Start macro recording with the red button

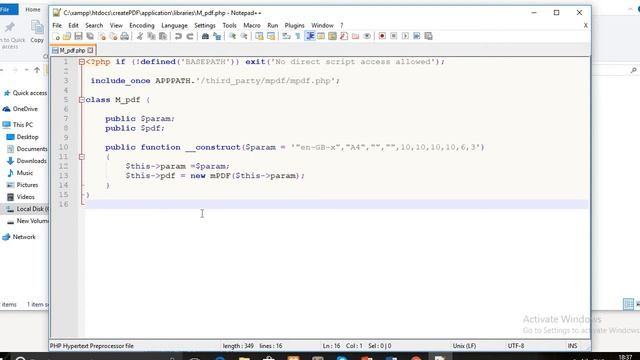(x=382, y=36)
